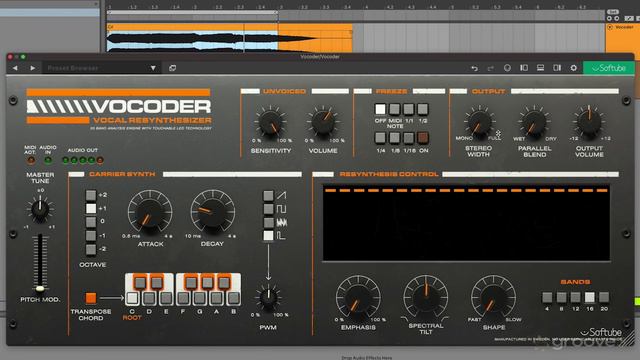
Task: Set octave to +1
Action: click(x=91, y=209)
